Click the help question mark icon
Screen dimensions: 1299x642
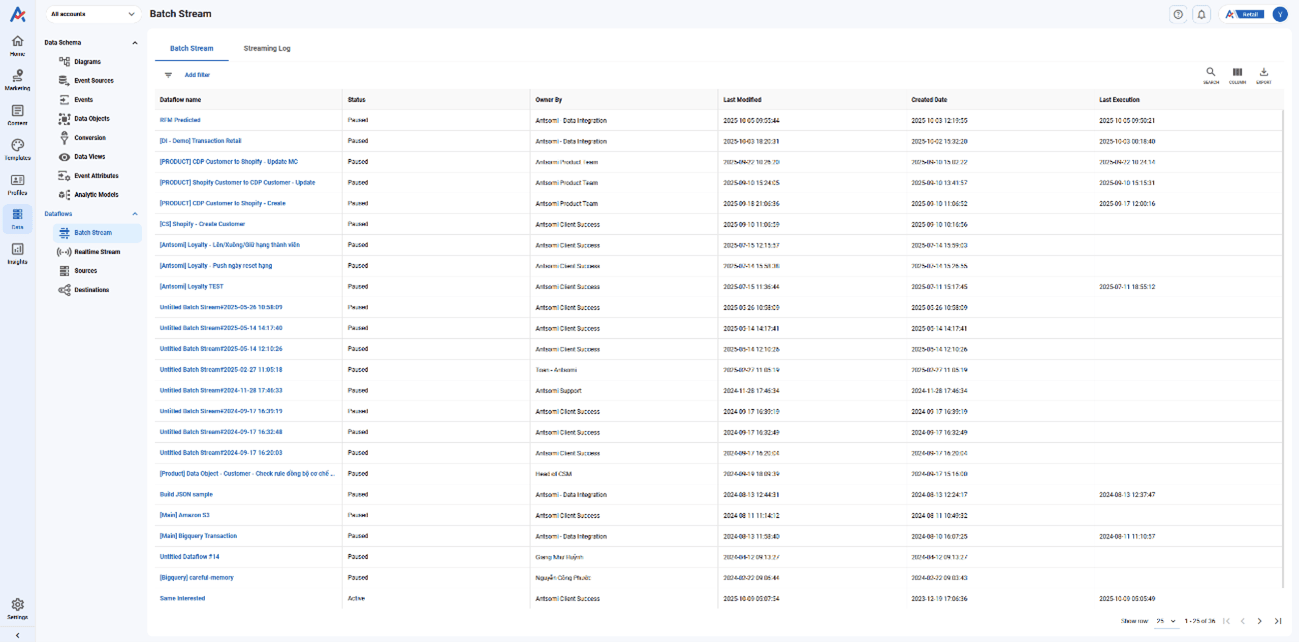tap(1178, 14)
